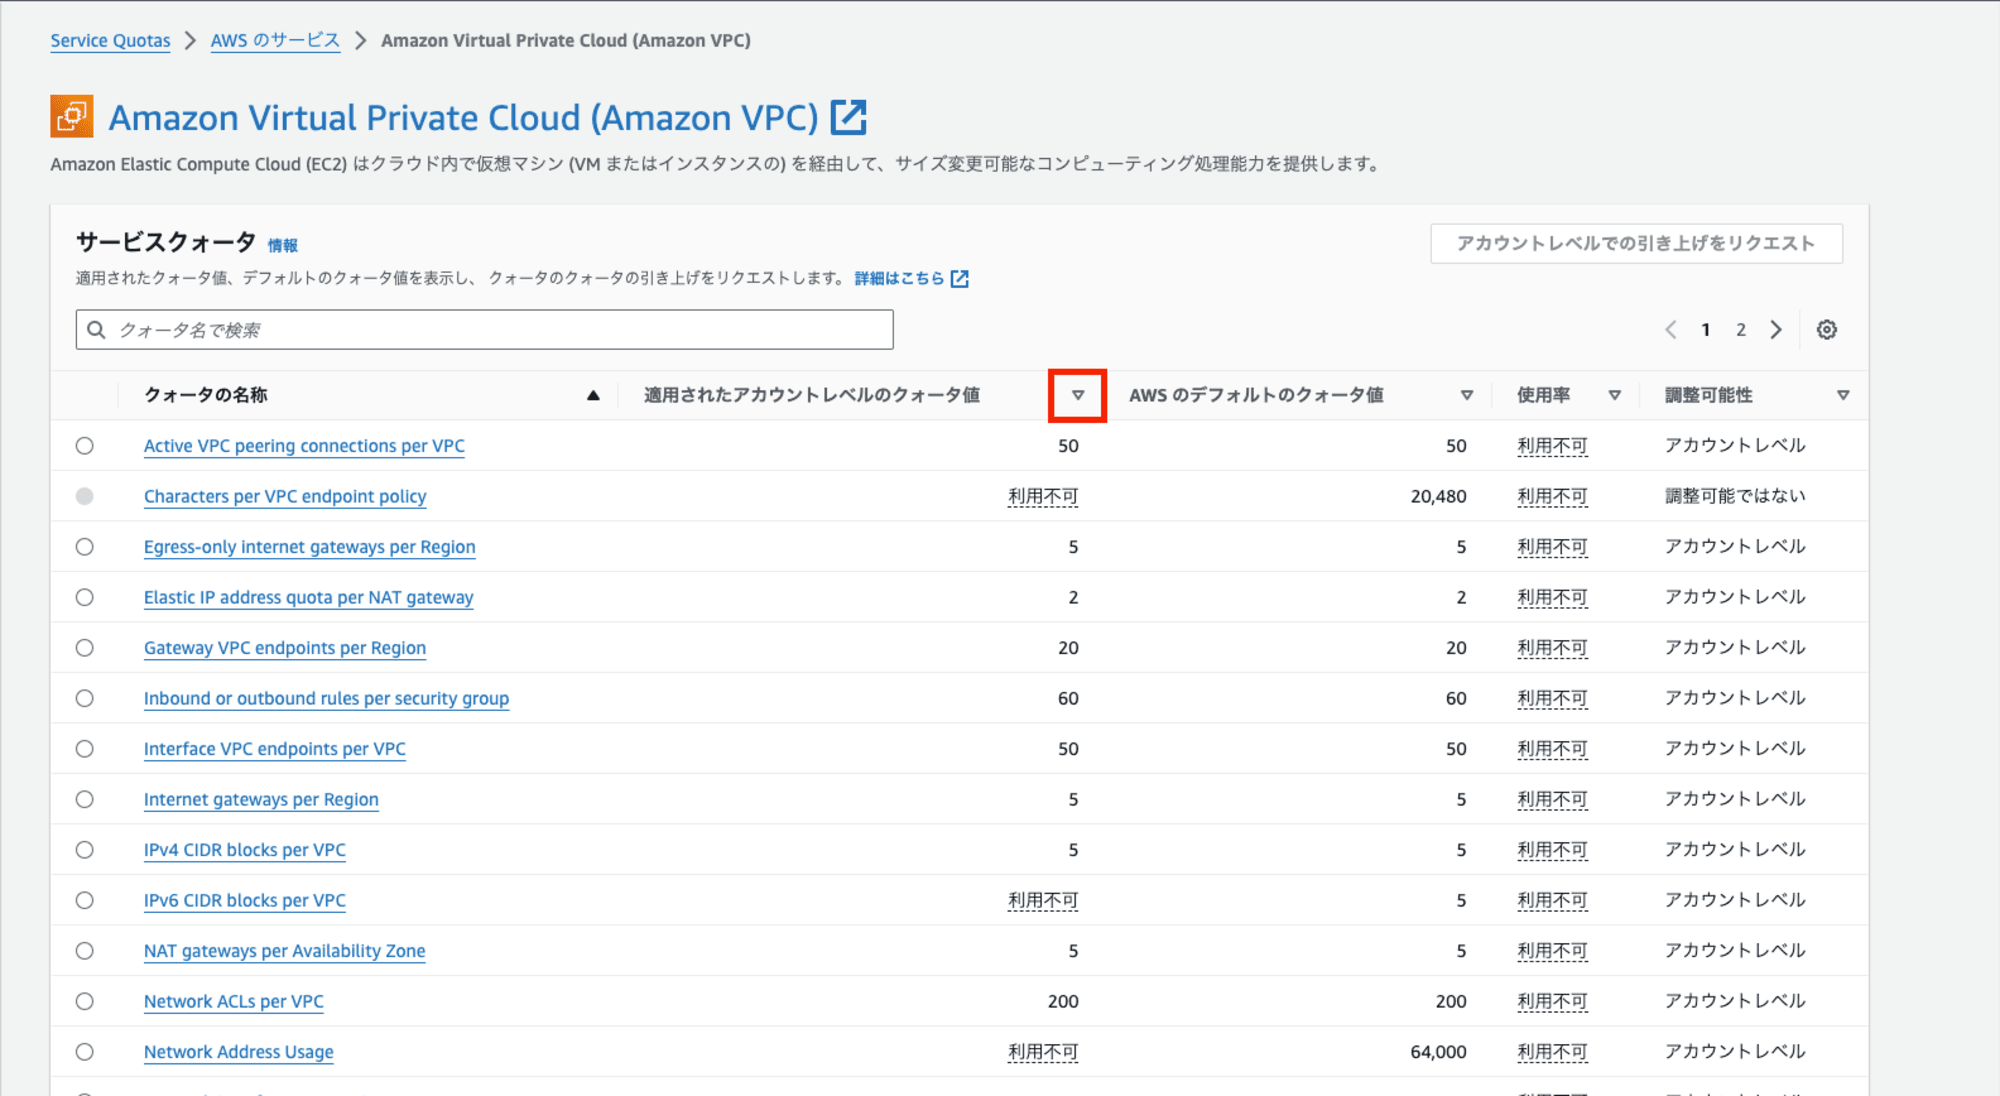Open table preferences gear icon
2000x1096 pixels.
point(1827,330)
